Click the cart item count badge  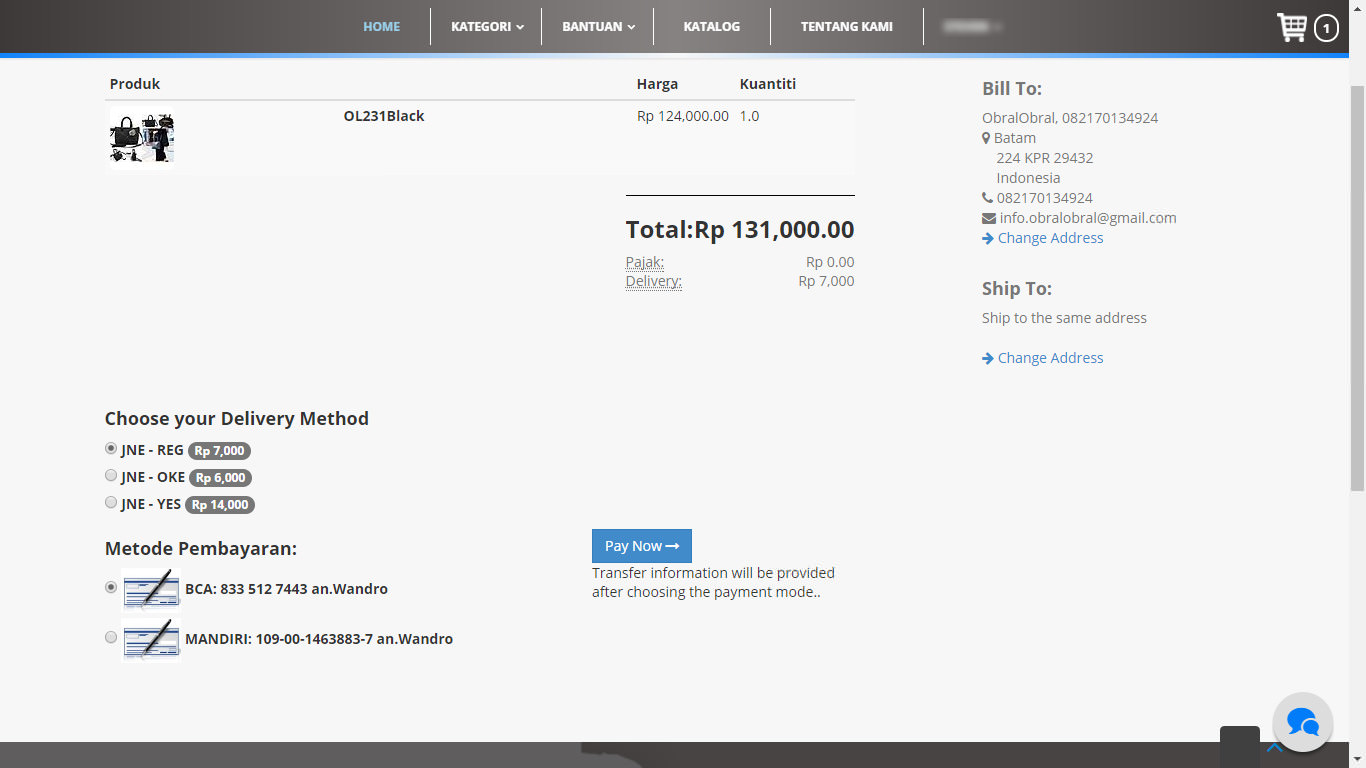tap(1326, 28)
